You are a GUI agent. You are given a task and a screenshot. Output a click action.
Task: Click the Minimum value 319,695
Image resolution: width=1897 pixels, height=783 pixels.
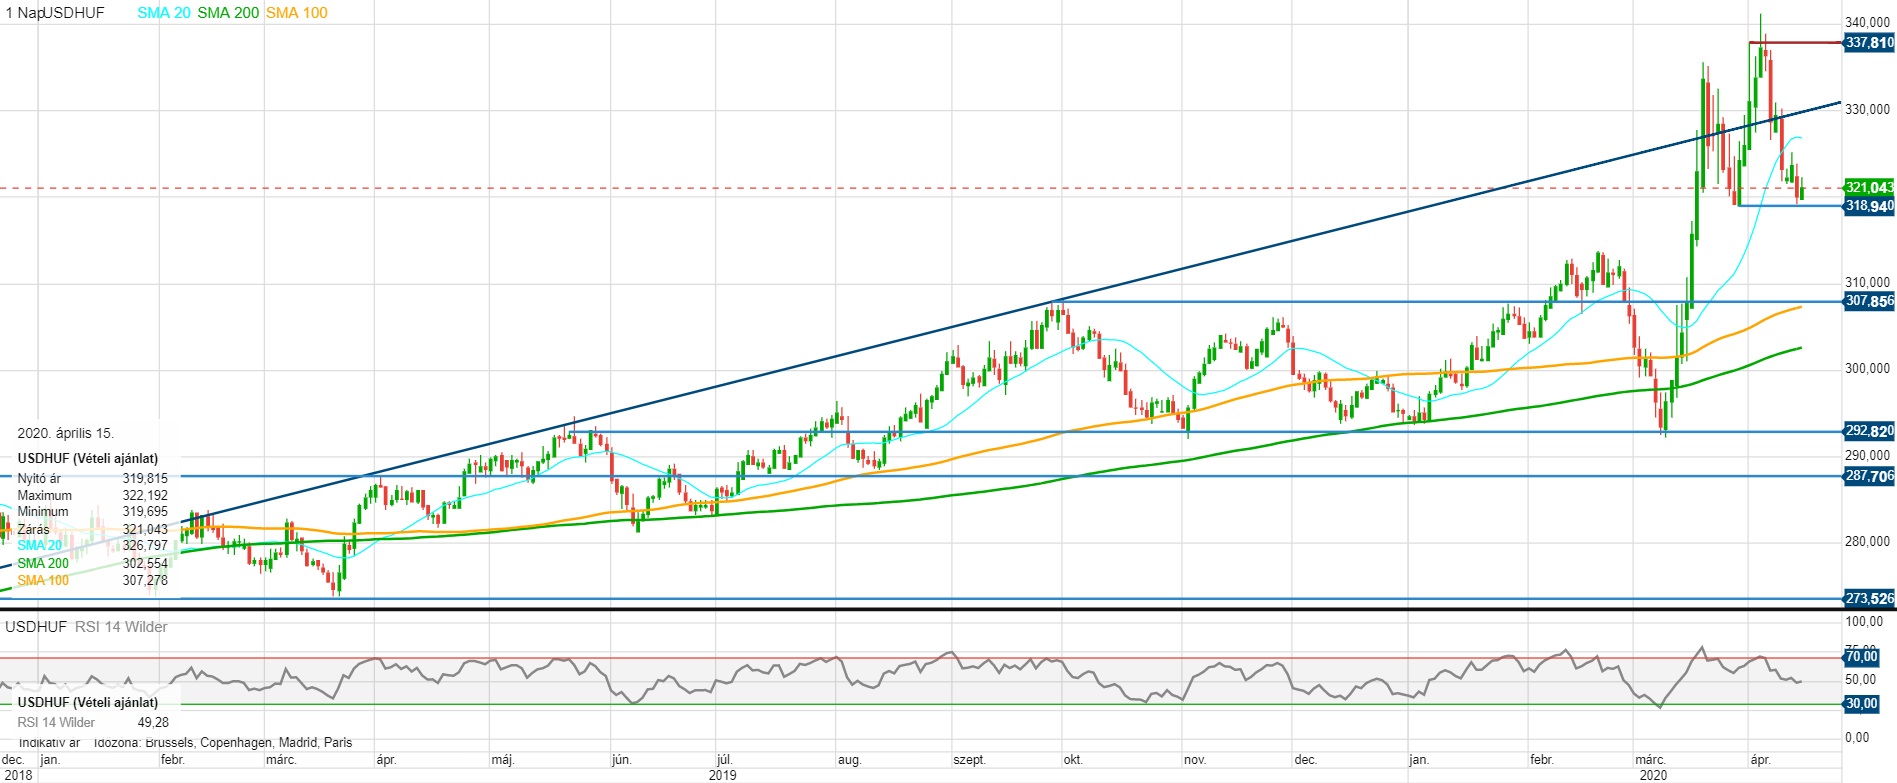[x=145, y=511]
